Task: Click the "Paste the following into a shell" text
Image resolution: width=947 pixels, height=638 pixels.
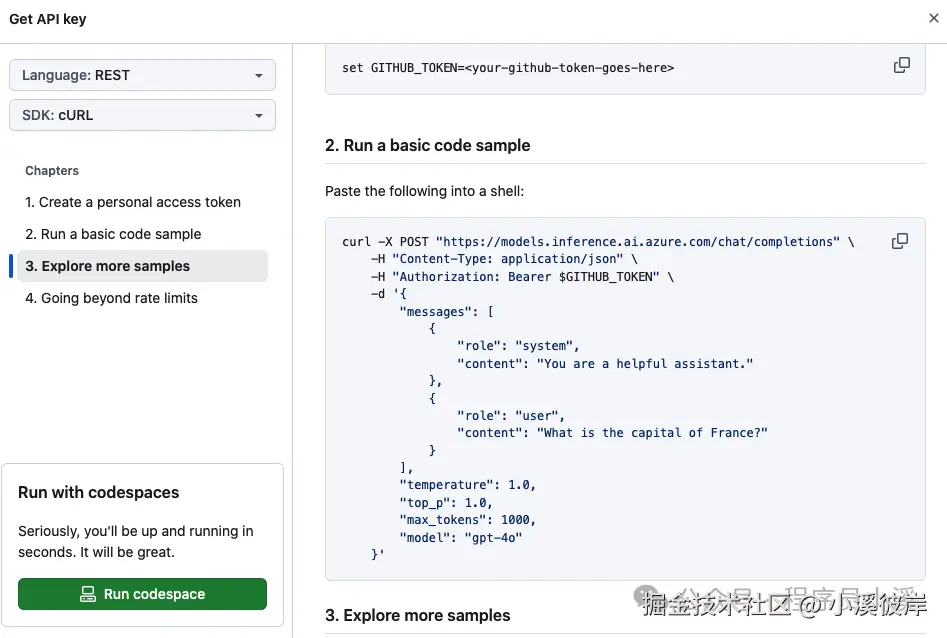Action: pos(424,191)
